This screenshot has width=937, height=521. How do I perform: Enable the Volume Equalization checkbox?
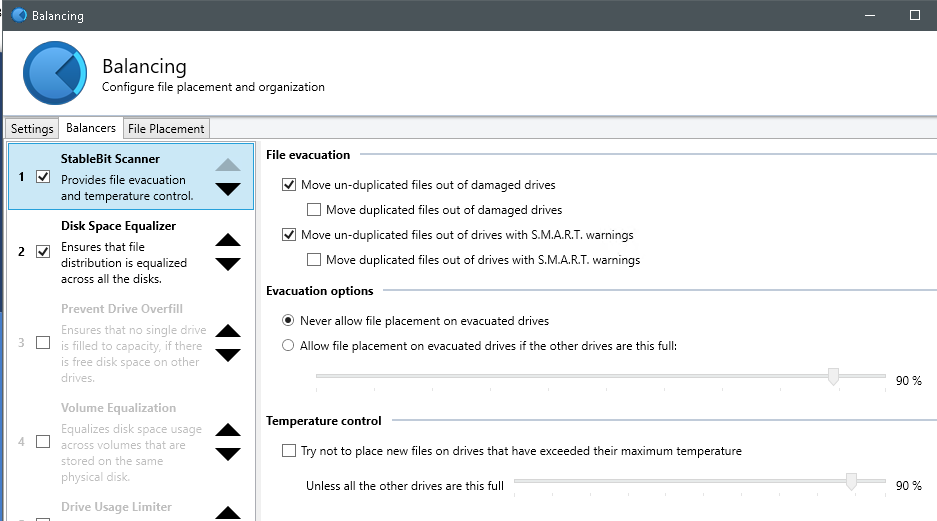43,442
